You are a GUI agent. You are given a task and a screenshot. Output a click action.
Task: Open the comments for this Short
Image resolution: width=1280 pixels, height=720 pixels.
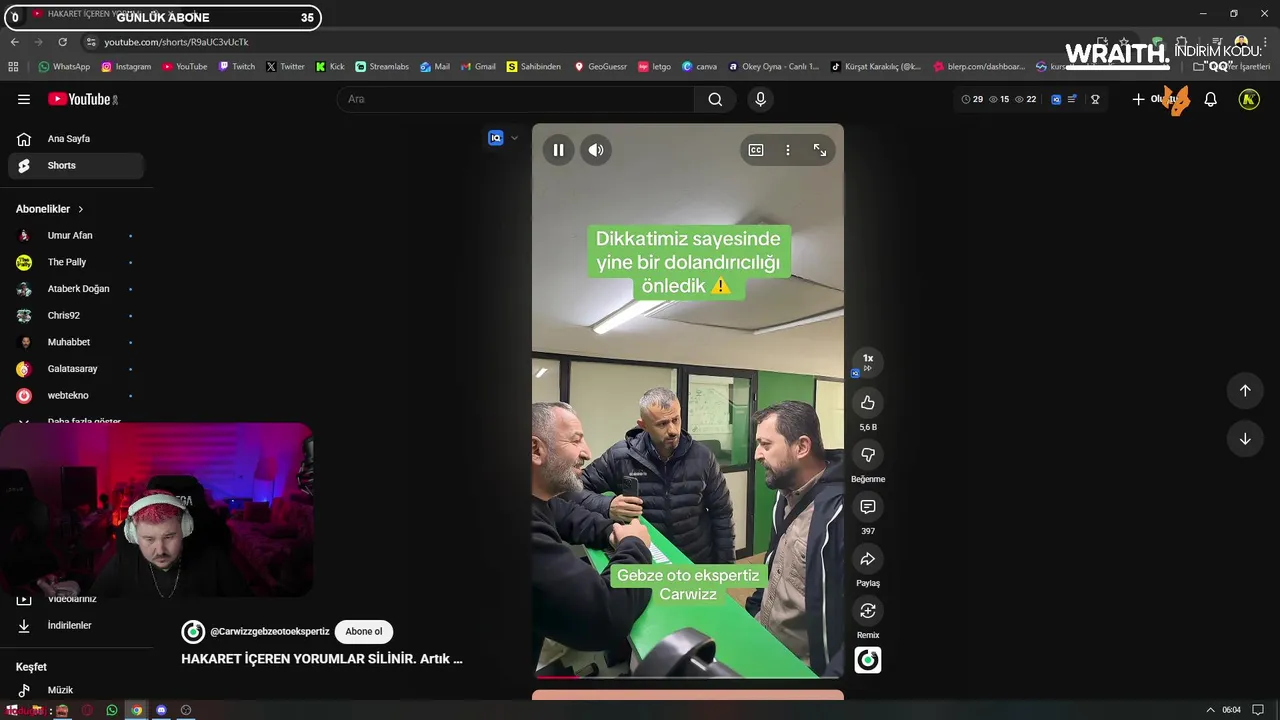coord(868,507)
